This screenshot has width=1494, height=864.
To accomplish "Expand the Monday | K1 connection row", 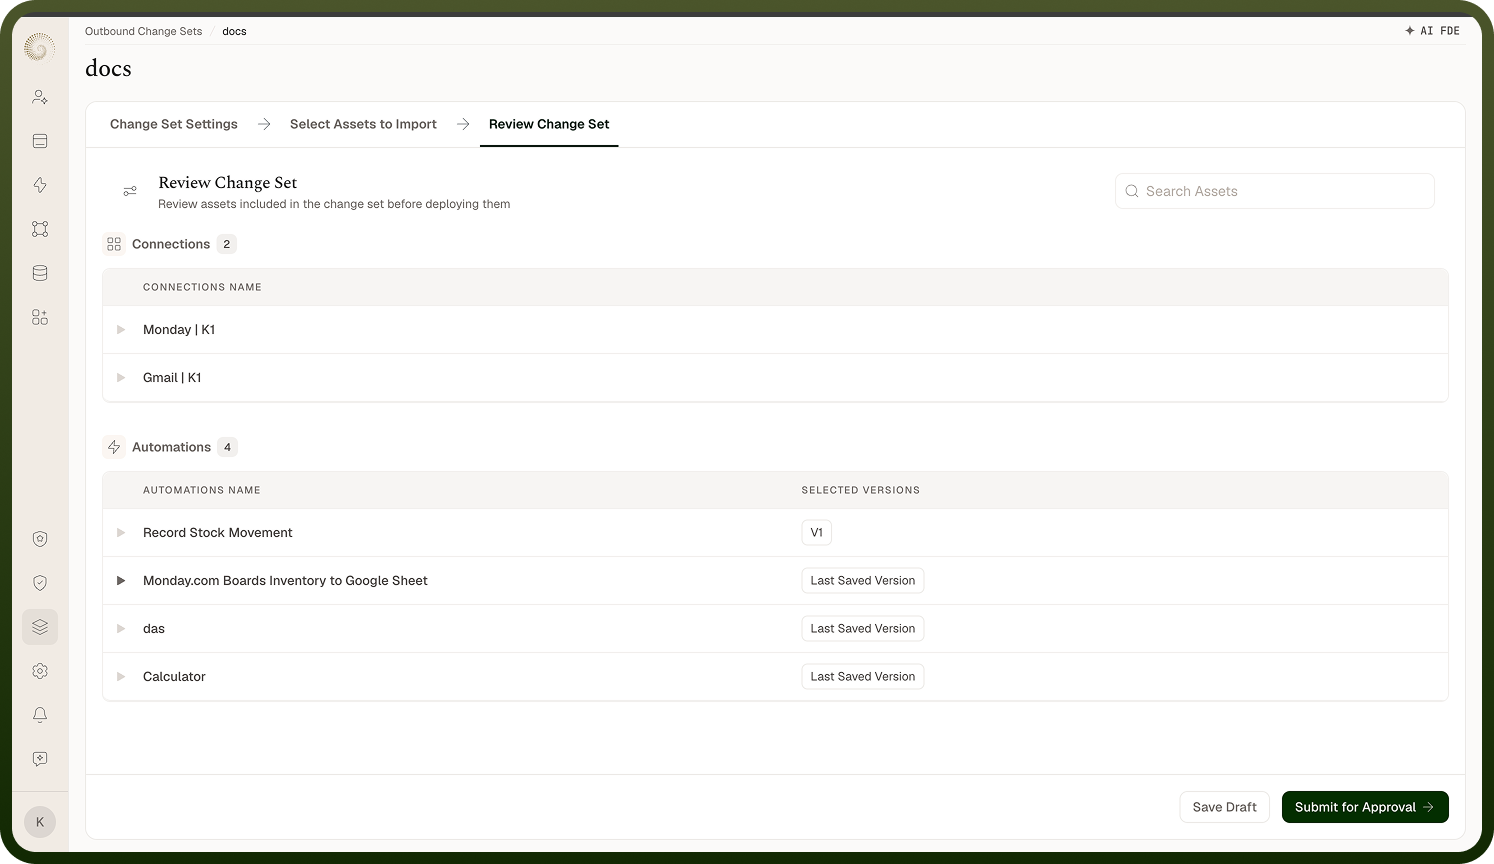I will tap(121, 330).
